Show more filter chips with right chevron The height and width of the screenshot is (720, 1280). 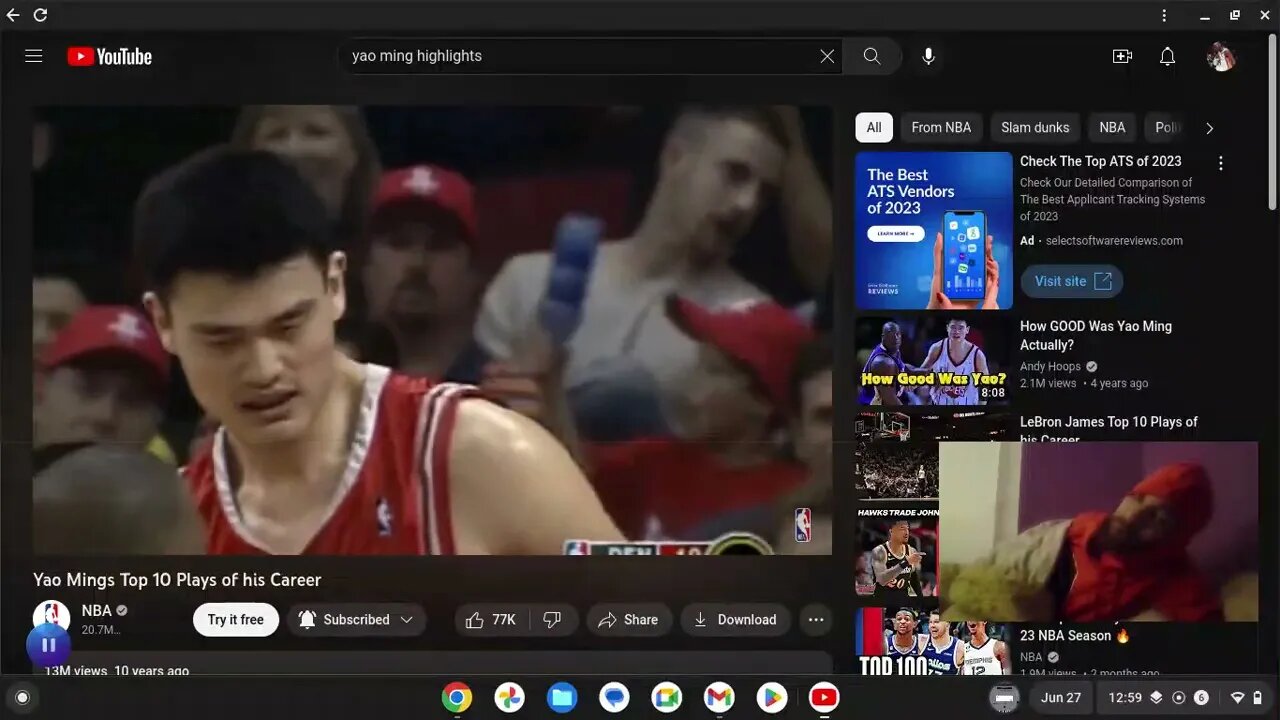pos(1209,128)
